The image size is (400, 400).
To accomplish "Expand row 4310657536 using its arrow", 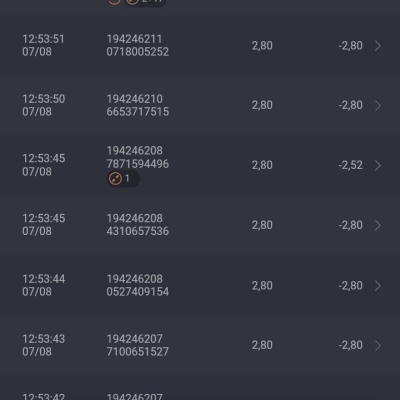I will click(x=378, y=225).
